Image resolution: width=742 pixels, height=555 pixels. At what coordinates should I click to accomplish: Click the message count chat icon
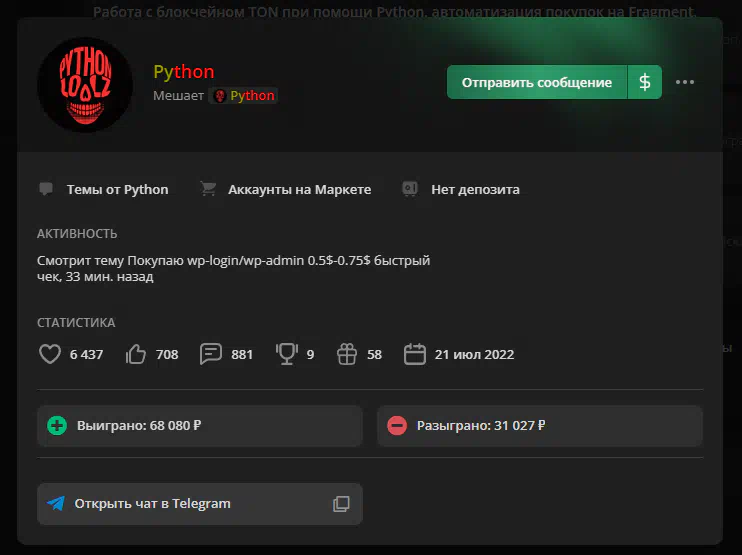click(x=211, y=354)
